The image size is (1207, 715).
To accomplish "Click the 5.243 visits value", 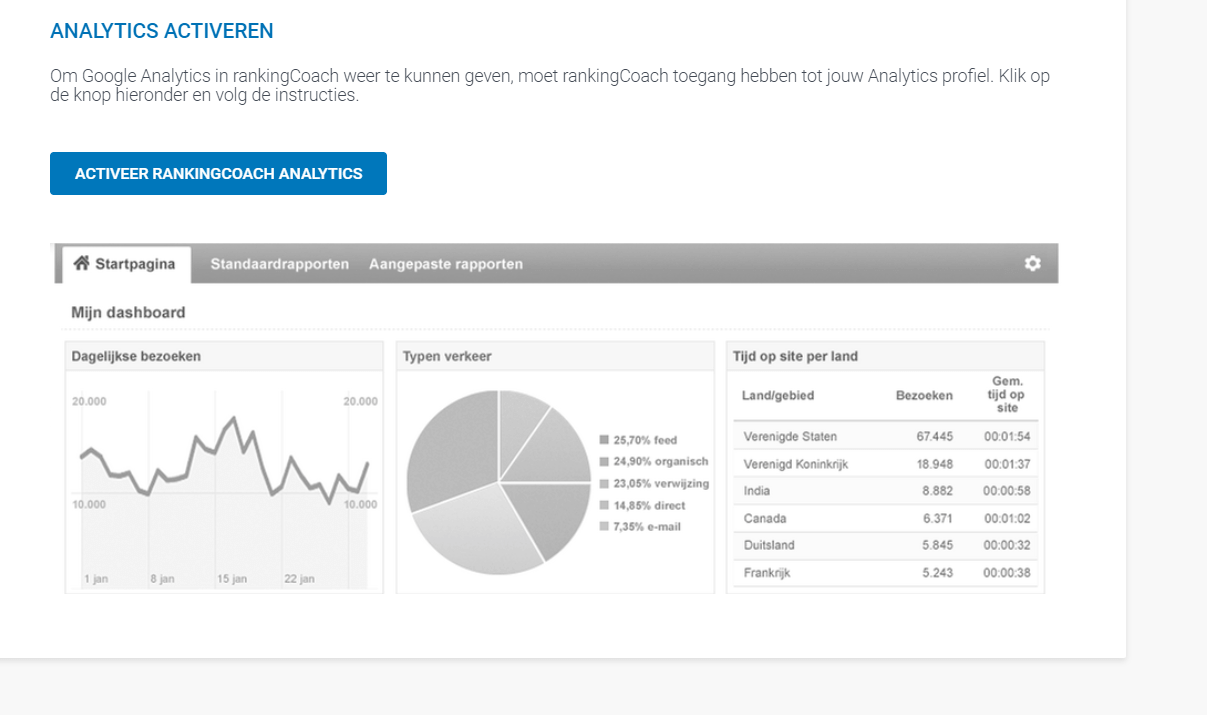I will 937,573.
